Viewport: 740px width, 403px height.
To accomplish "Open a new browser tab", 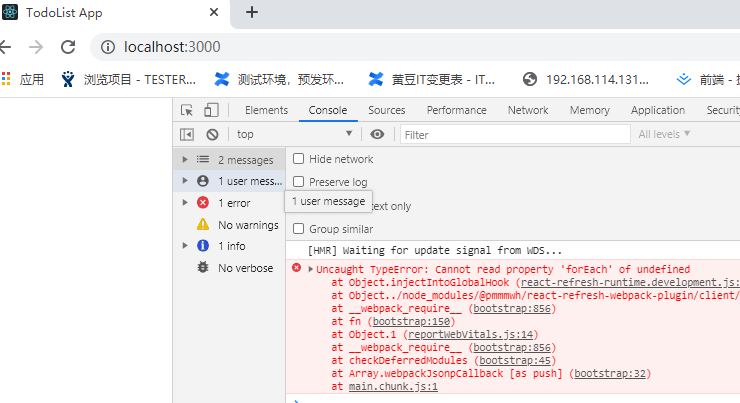I will 252,12.
